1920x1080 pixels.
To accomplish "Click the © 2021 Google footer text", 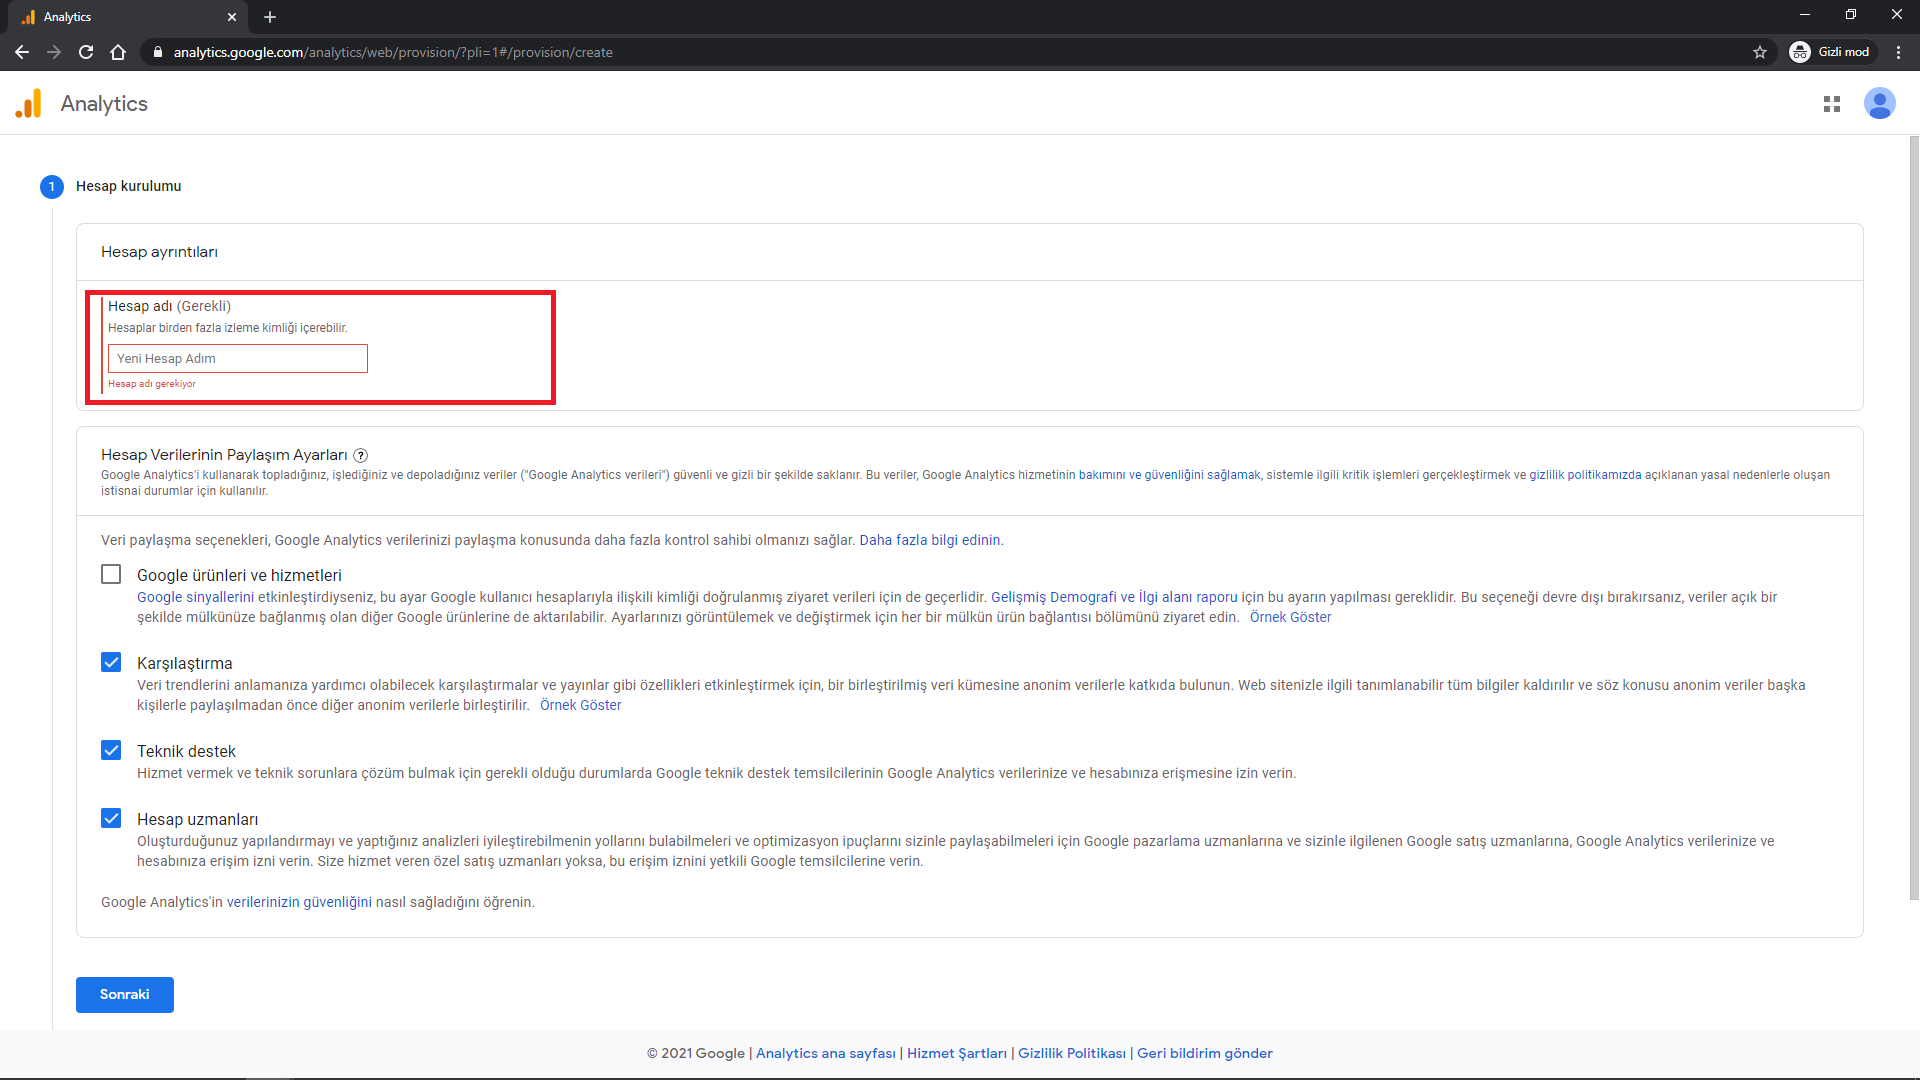I will pyautogui.click(x=696, y=1053).
